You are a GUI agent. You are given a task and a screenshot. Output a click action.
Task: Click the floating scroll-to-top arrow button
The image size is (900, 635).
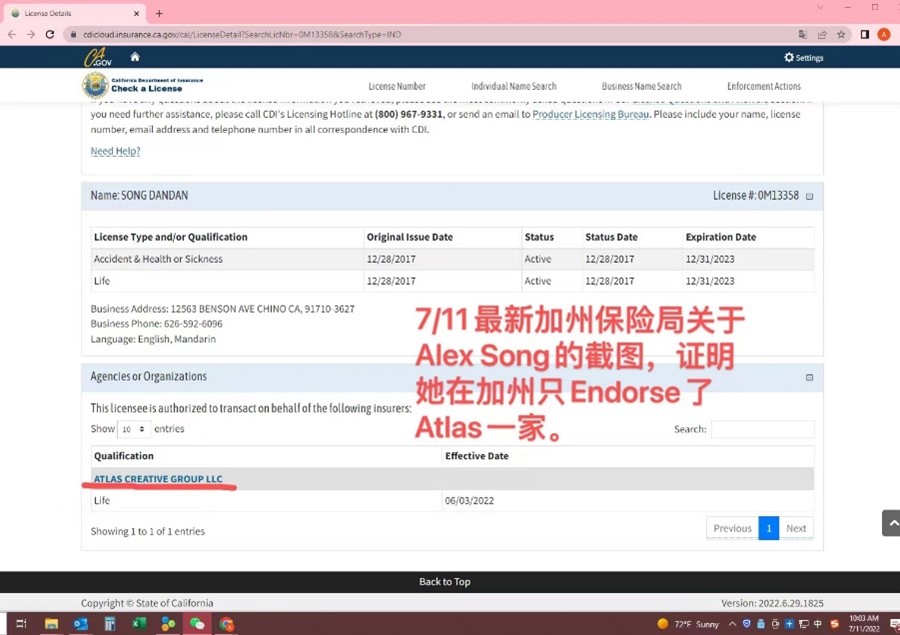tap(891, 523)
